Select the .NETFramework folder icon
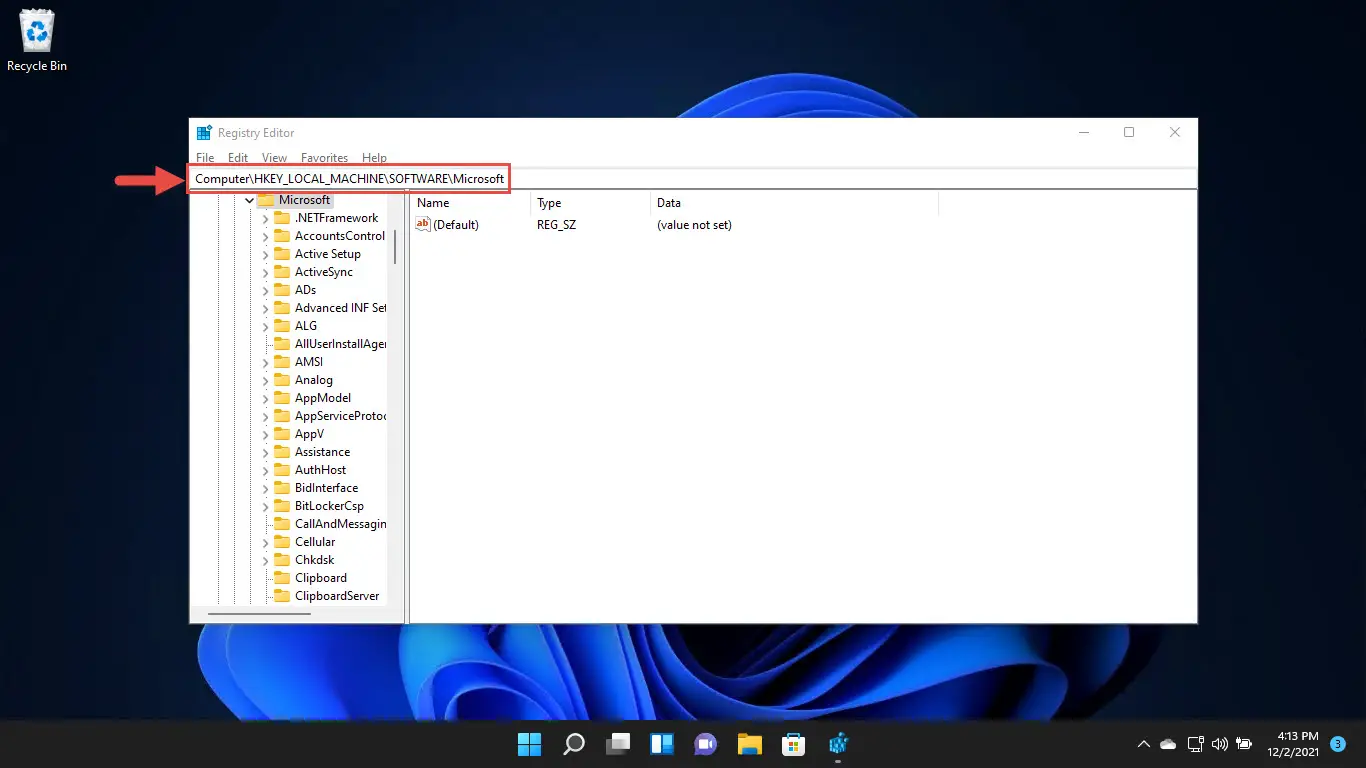Image resolution: width=1366 pixels, height=768 pixels. (282, 218)
